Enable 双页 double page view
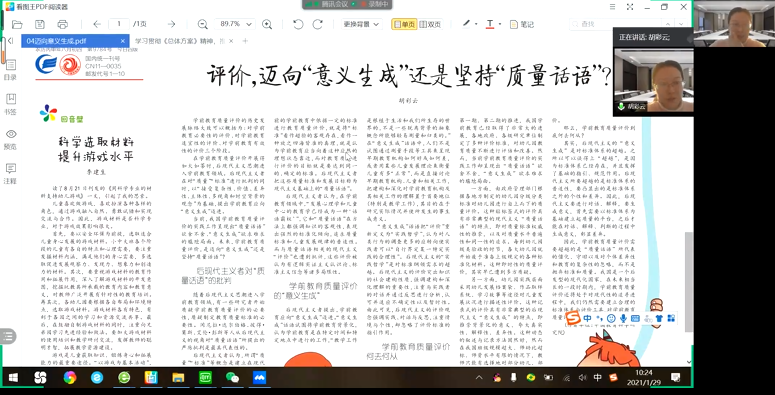The width and height of the screenshot is (775, 395). coord(430,24)
